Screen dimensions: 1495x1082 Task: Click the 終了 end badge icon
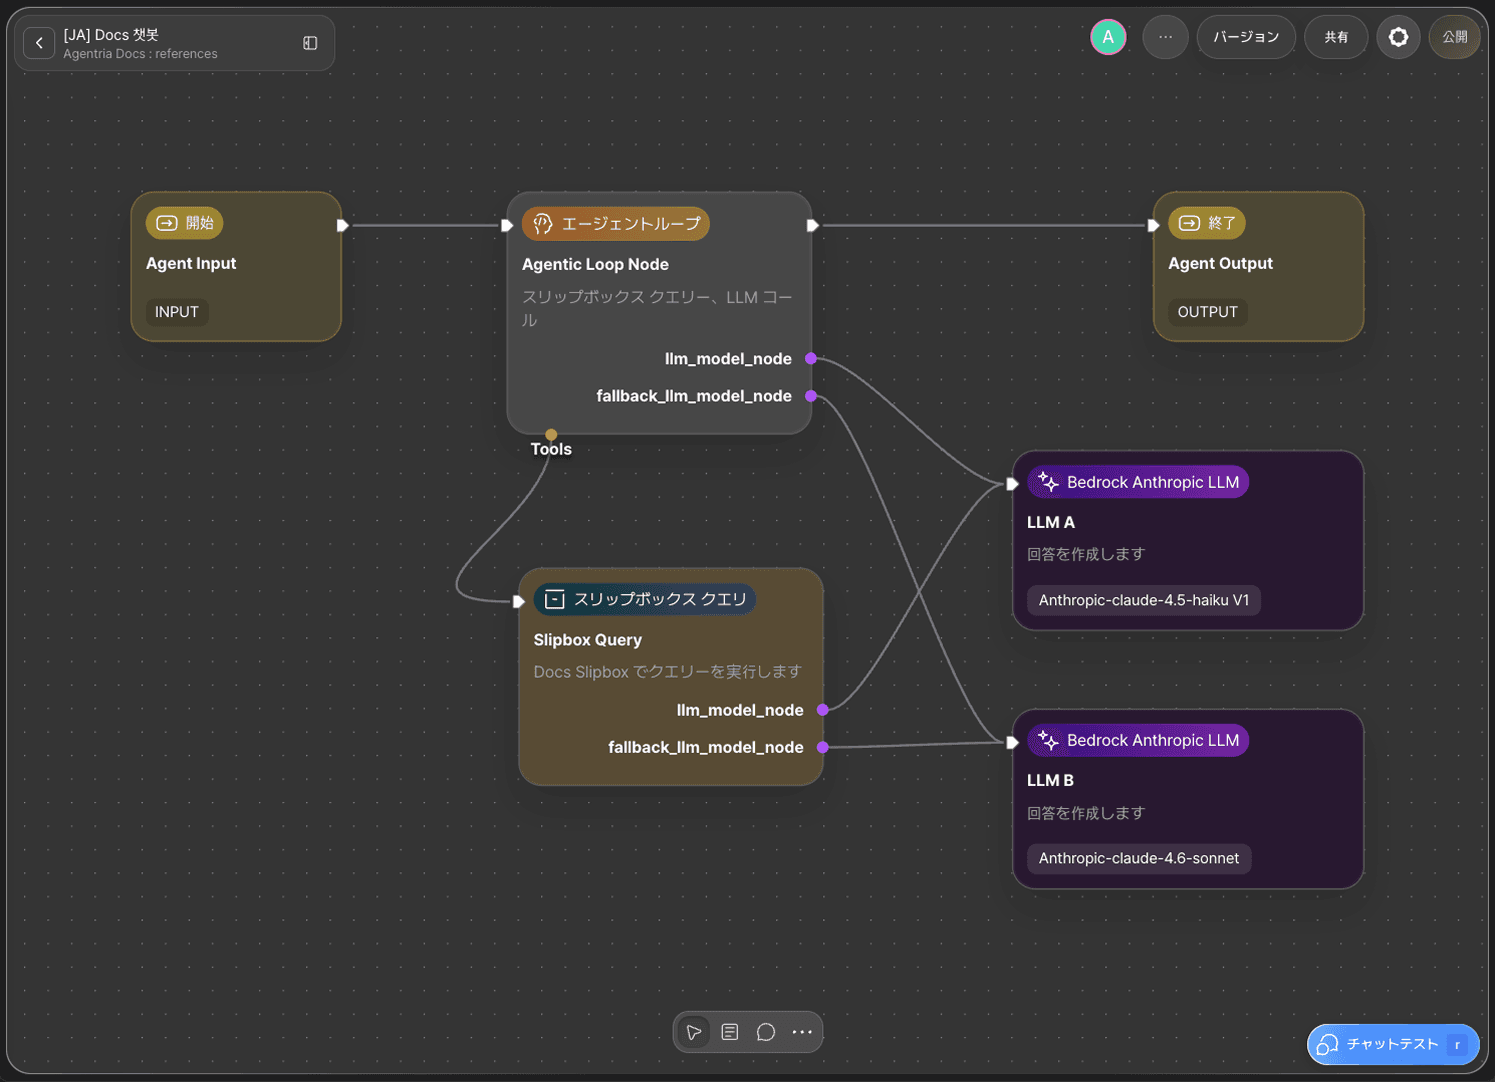point(1189,223)
